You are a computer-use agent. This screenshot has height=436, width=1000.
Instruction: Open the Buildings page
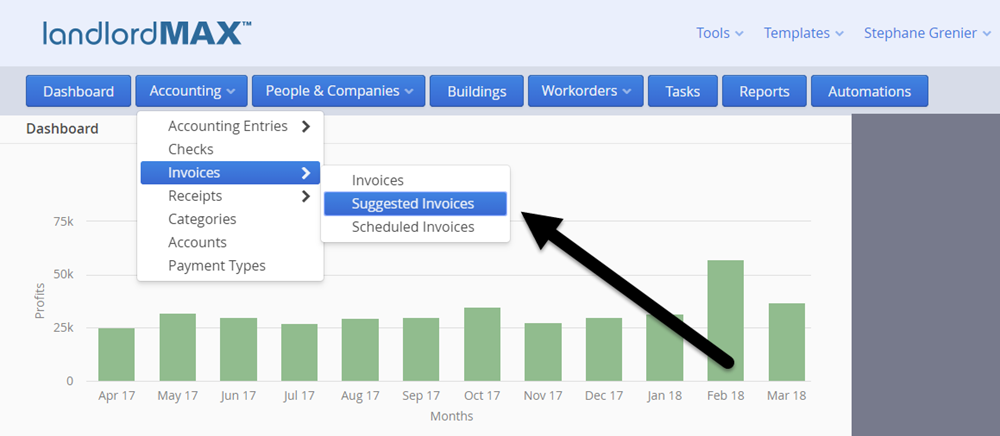point(476,91)
